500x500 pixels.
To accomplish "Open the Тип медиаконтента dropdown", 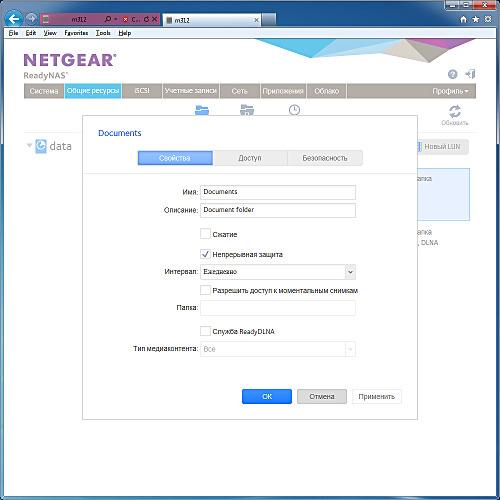I will 278,349.
